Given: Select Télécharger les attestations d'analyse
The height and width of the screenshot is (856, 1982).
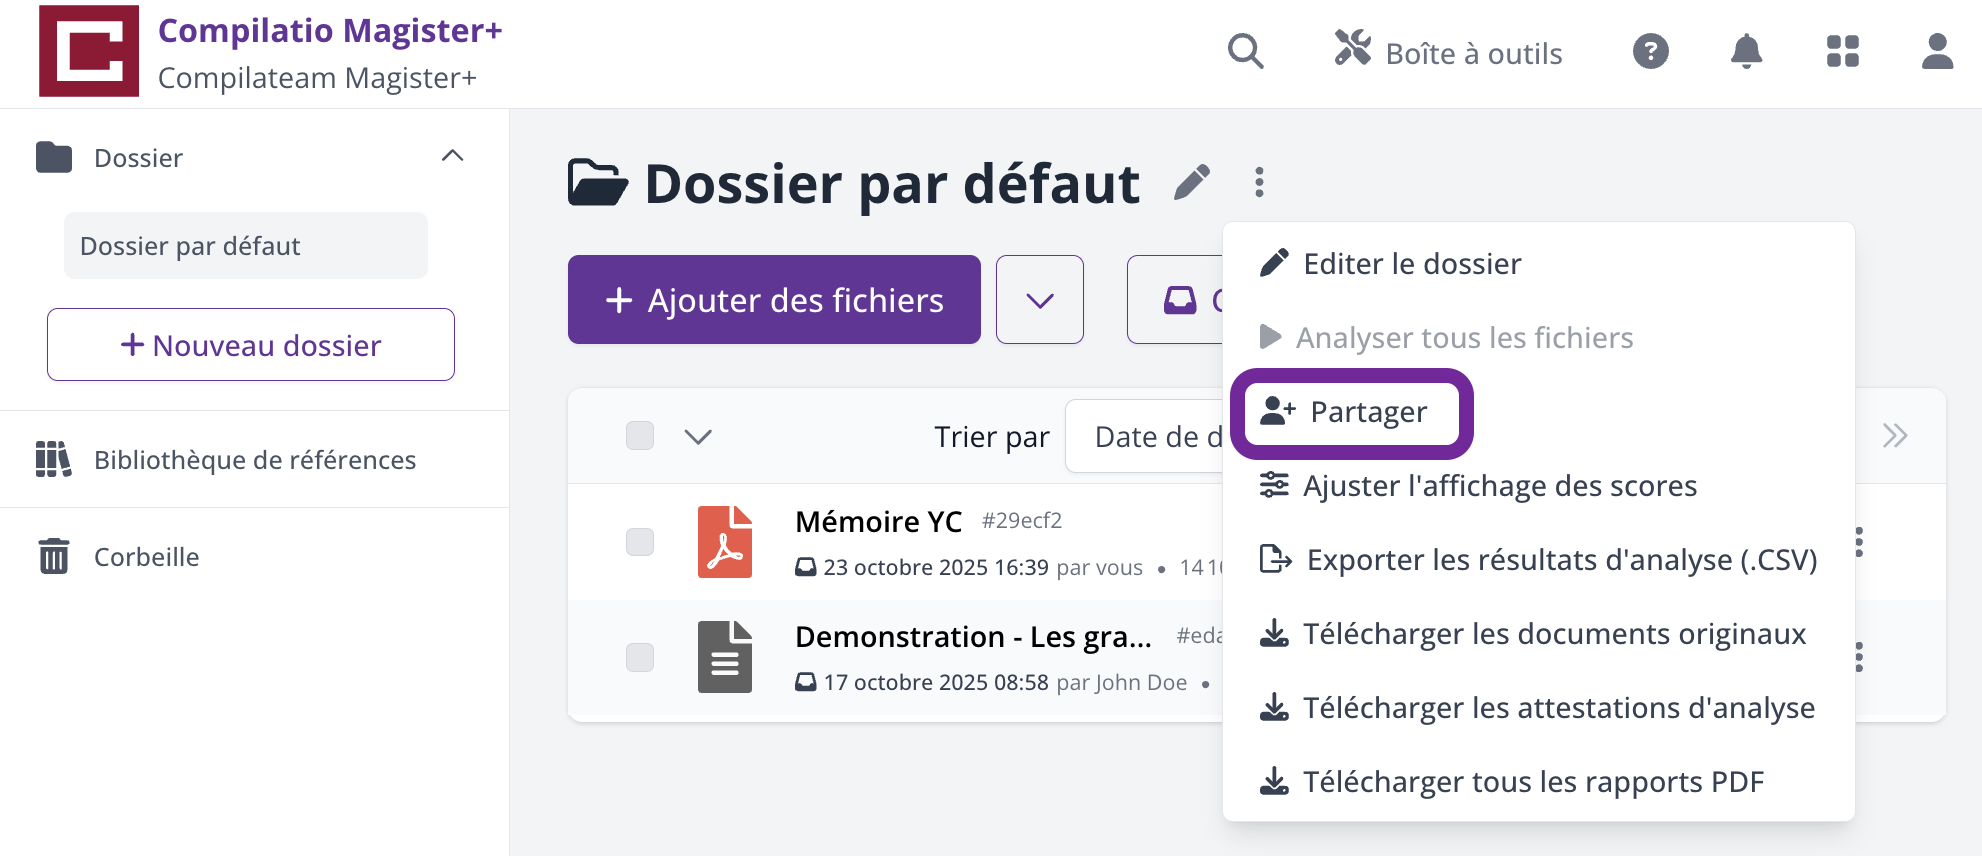Looking at the screenshot, I should 1539,708.
